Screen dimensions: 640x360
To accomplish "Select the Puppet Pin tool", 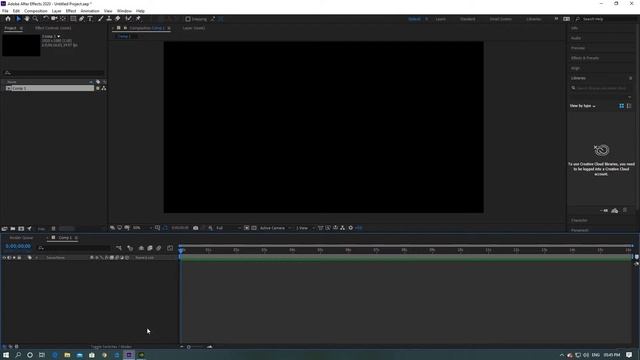I will pos(138,19).
